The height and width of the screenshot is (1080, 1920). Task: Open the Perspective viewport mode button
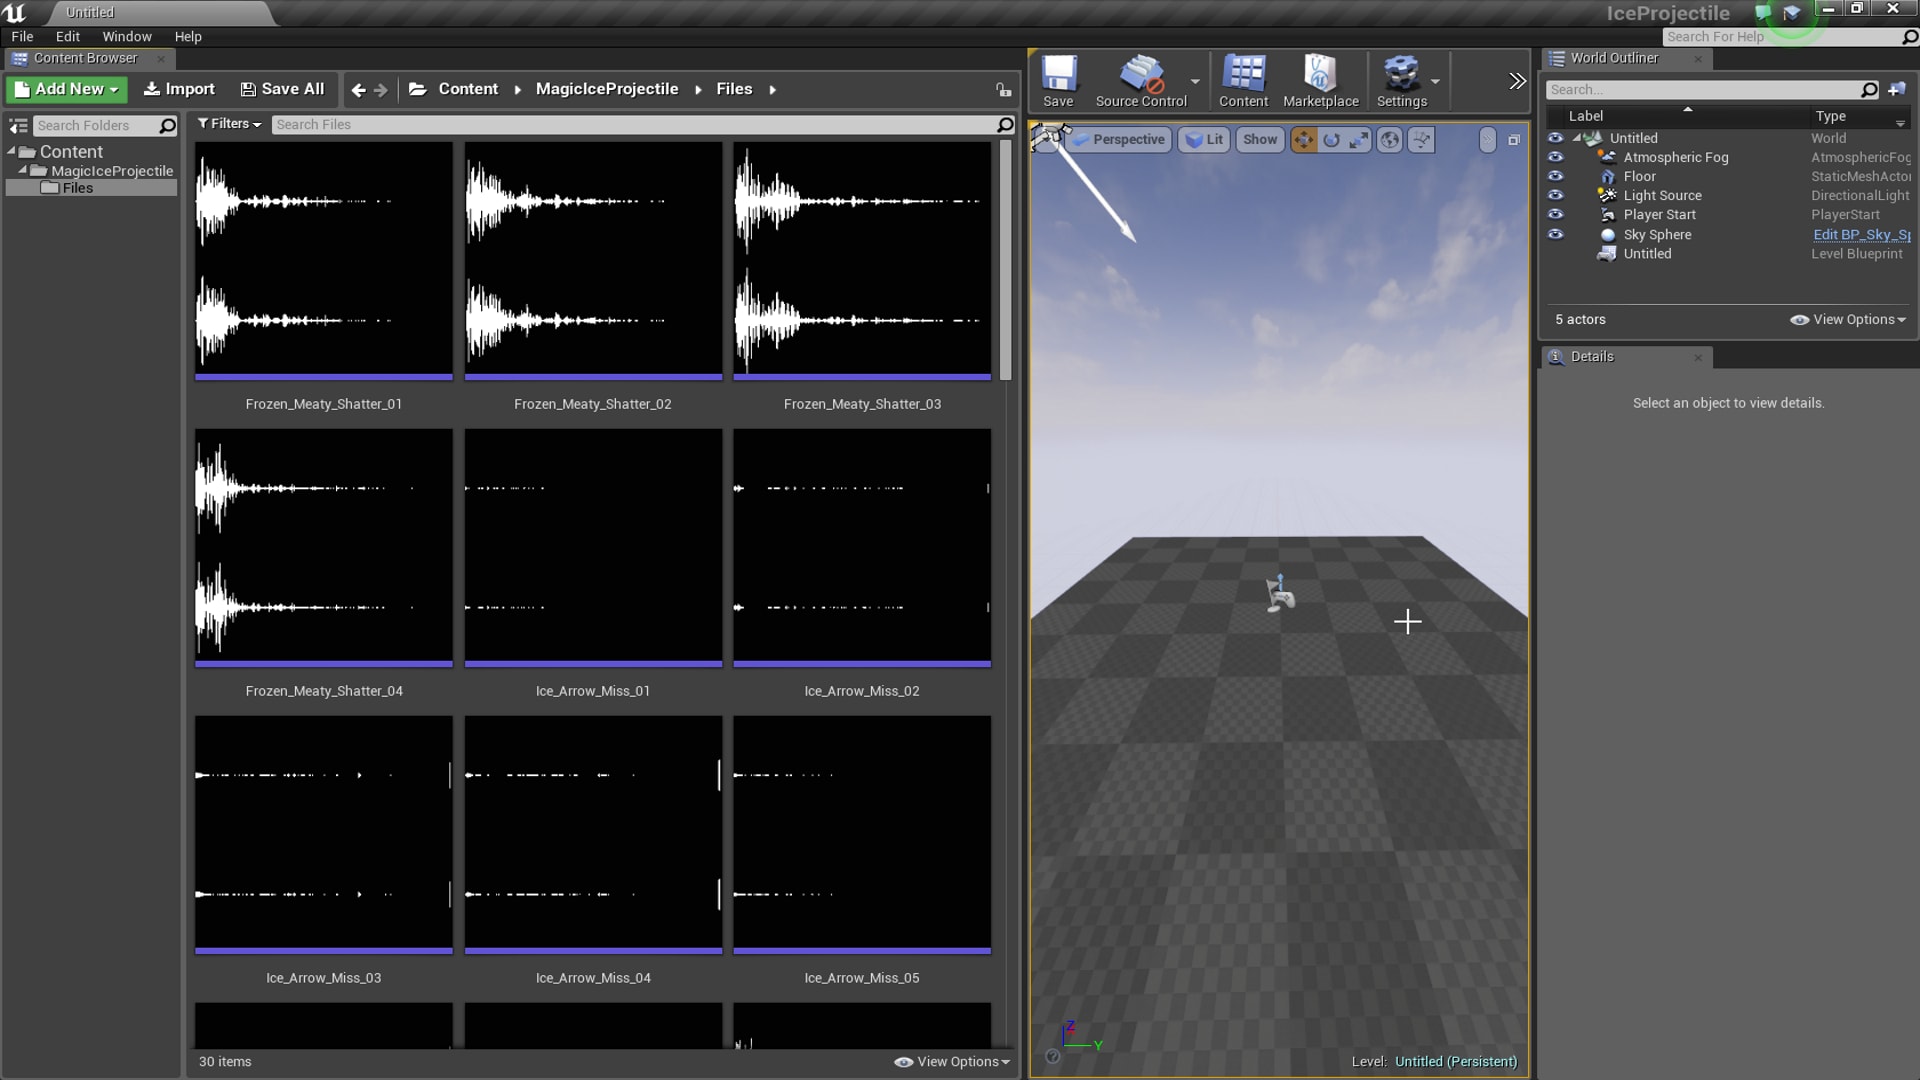(1119, 140)
